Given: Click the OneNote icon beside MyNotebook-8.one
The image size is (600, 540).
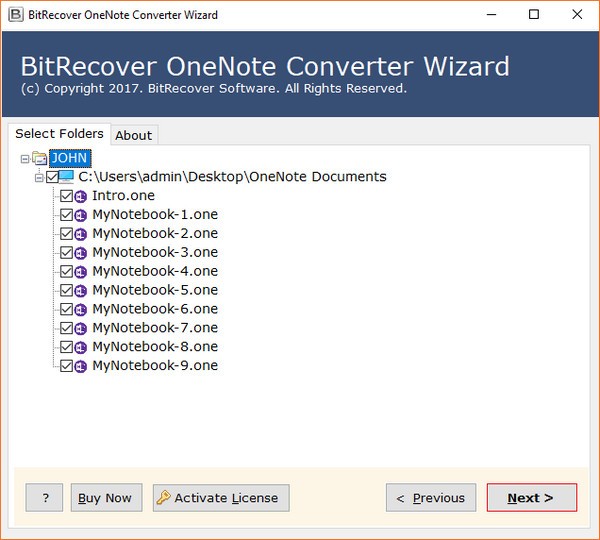Looking at the screenshot, I should (x=80, y=347).
